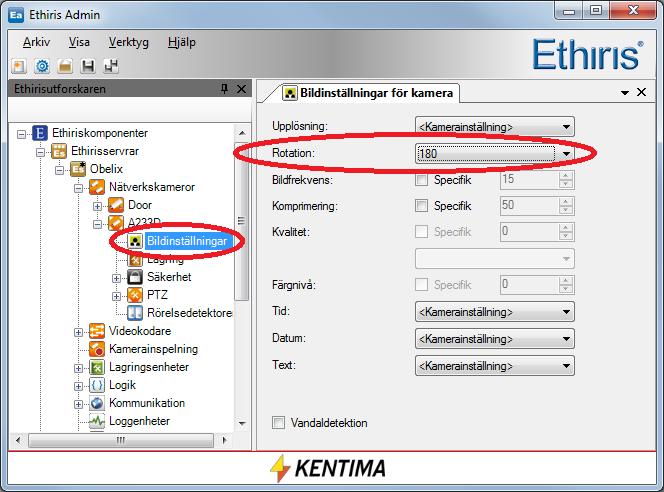Click the tree vertical scrollbar up arrow
664x492 pixels.
pyautogui.click(x=242, y=133)
